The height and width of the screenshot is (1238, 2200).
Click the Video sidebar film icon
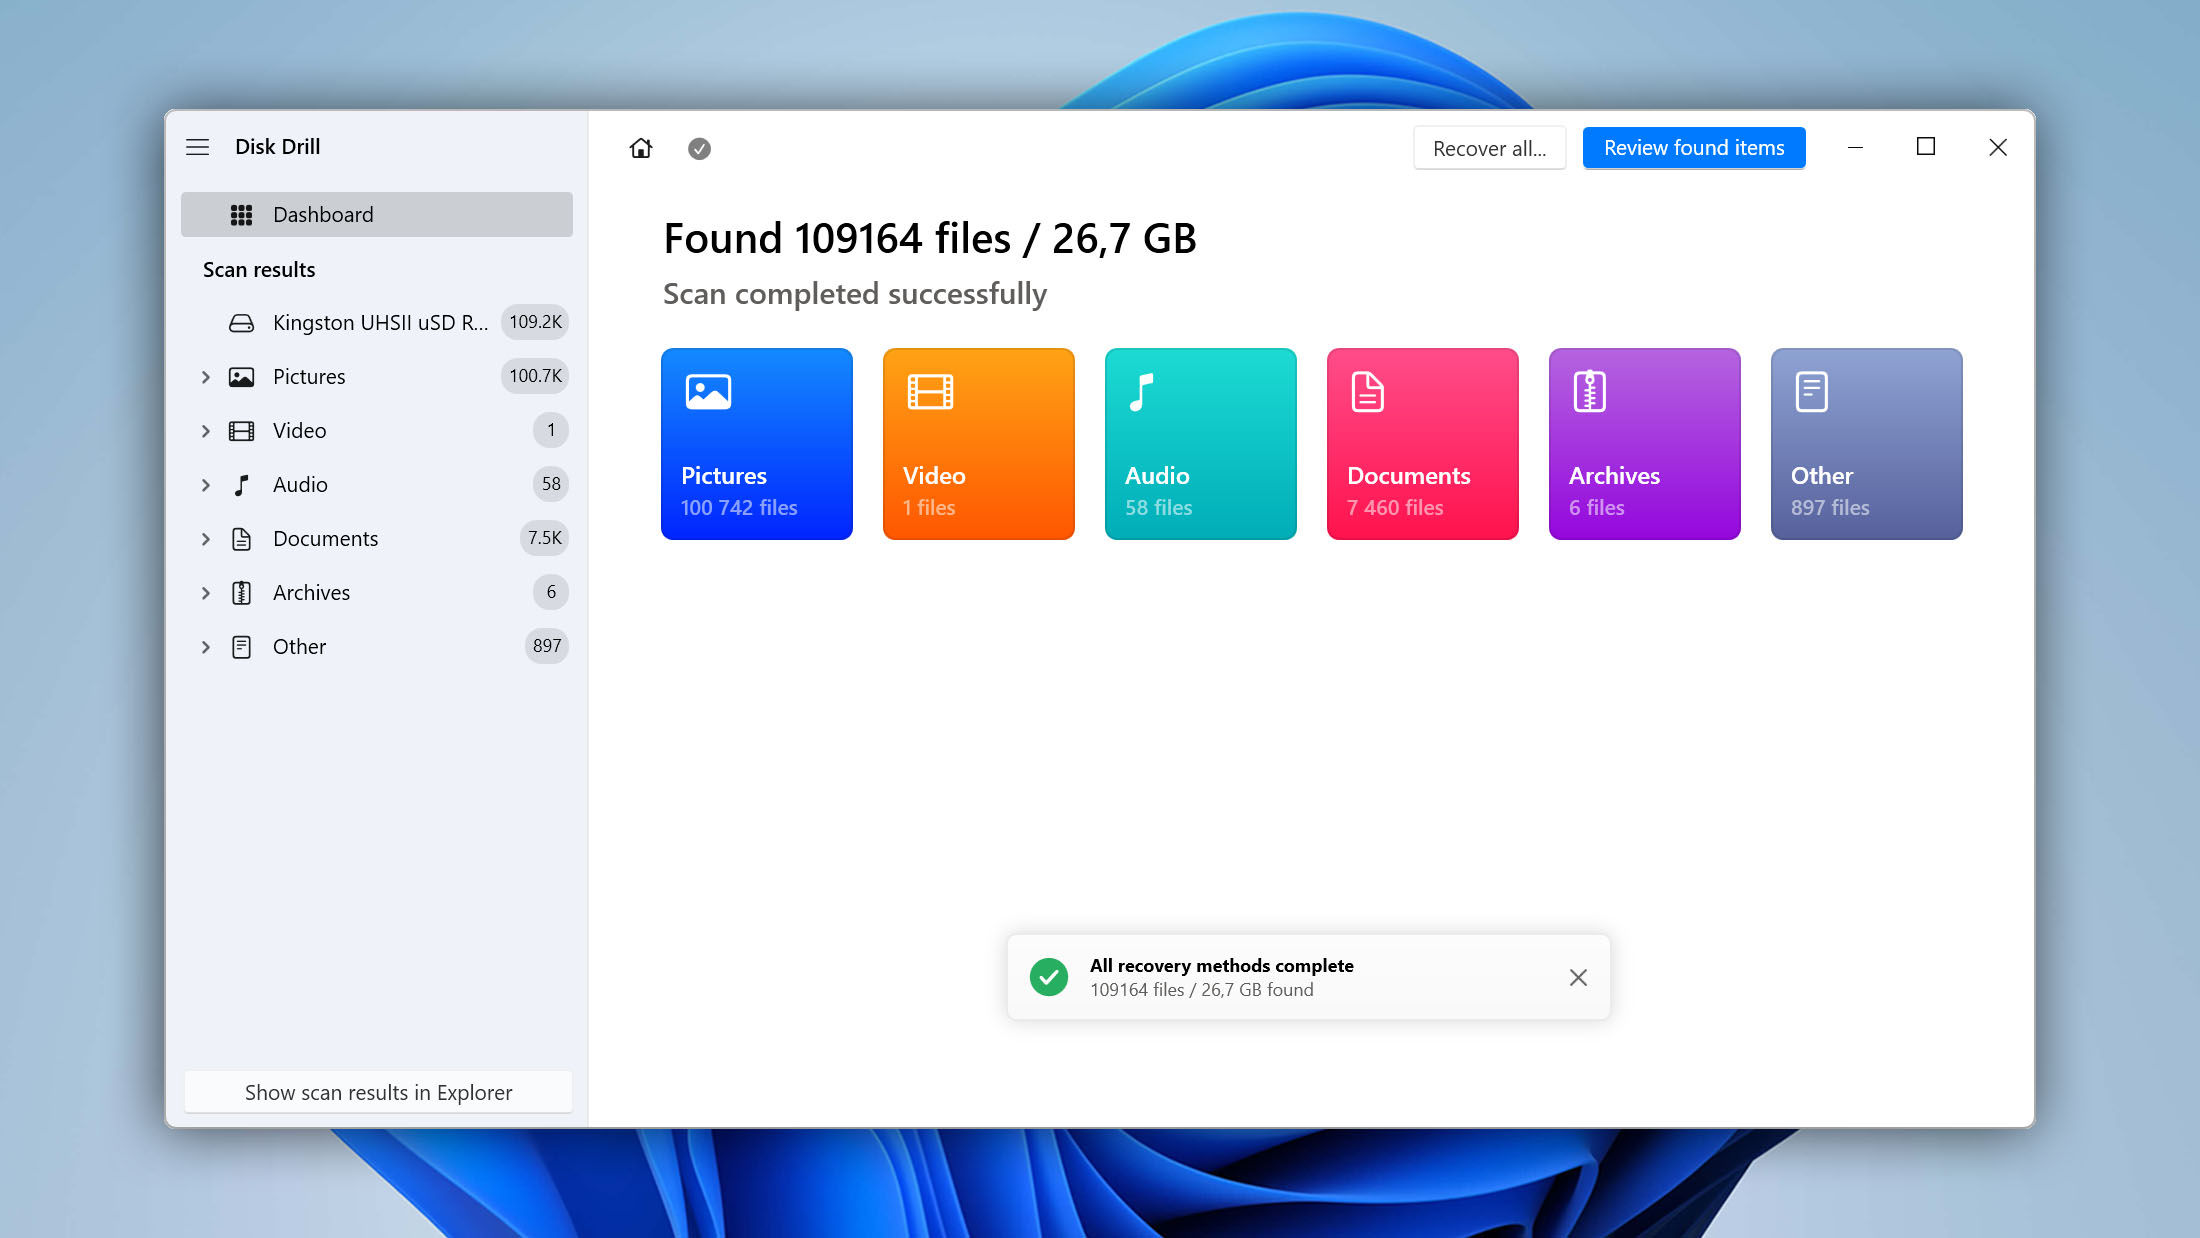coord(241,431)
